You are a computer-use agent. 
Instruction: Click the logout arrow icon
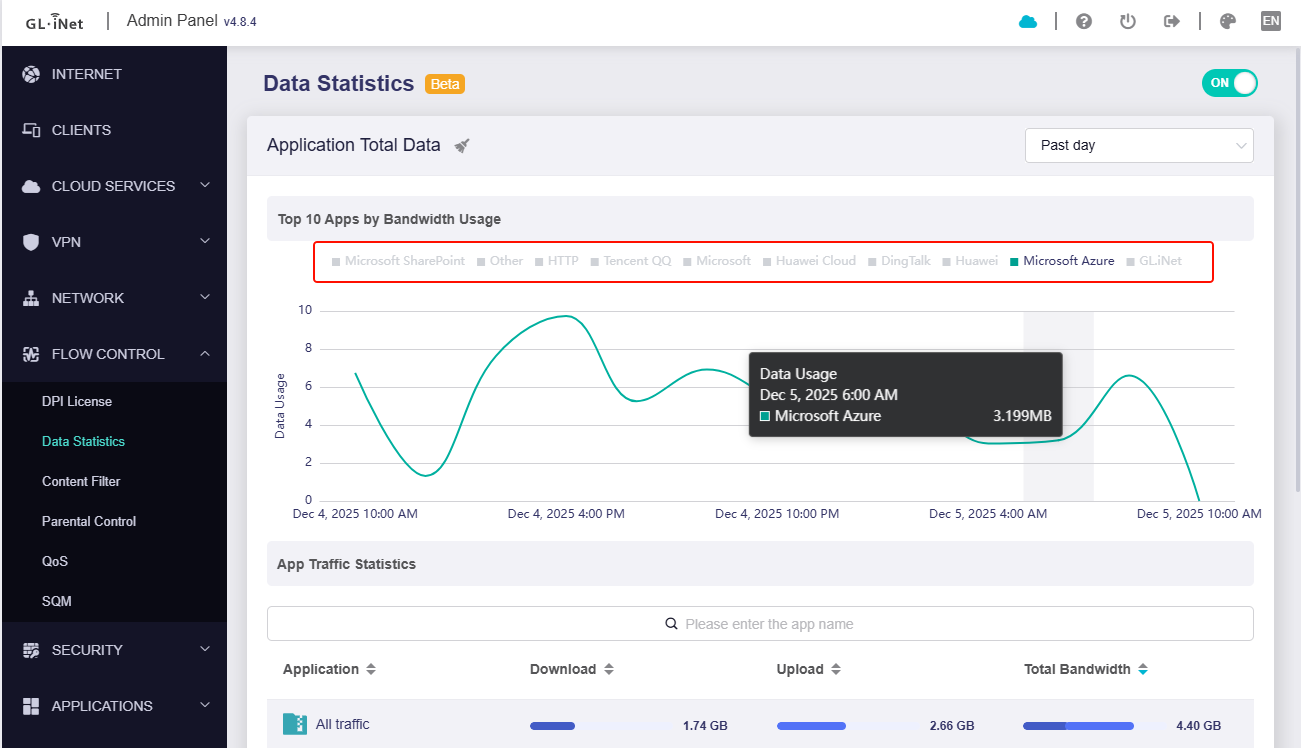pos(1172,21)
